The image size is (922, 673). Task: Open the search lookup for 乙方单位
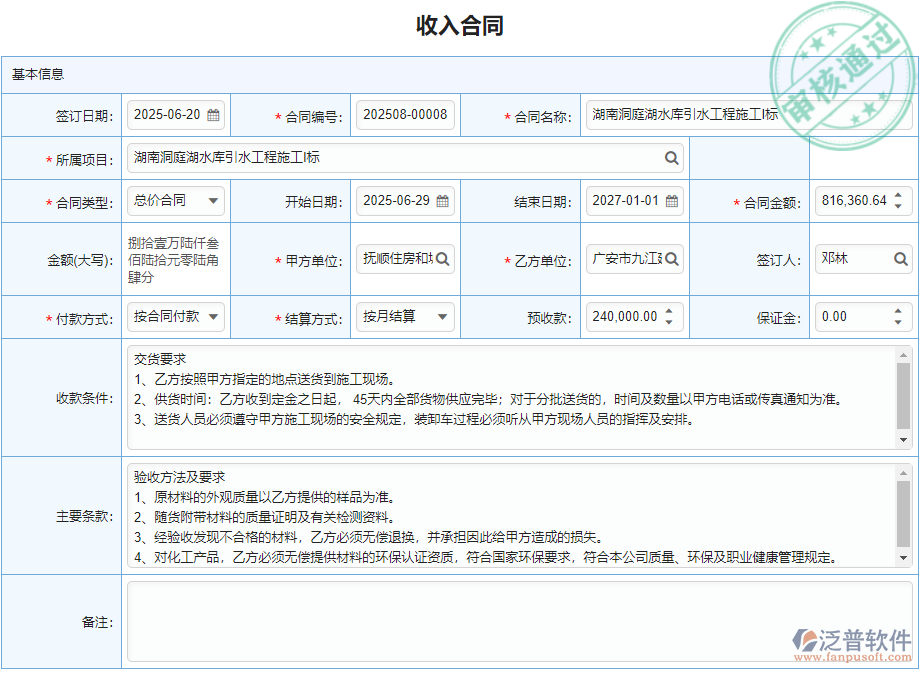coord(672,259)
